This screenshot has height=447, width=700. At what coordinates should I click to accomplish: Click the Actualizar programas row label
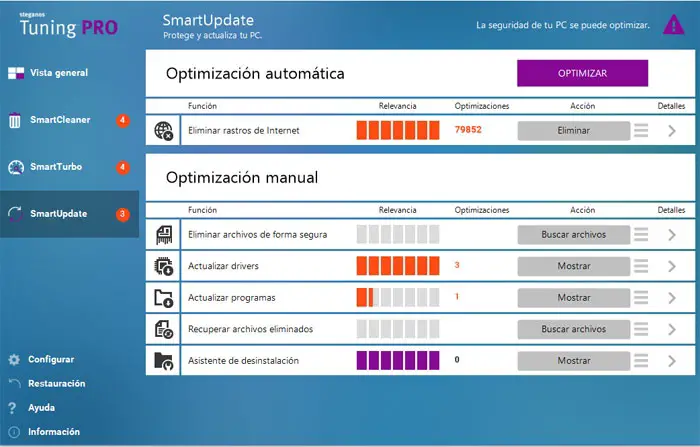[x=232, y=298]
